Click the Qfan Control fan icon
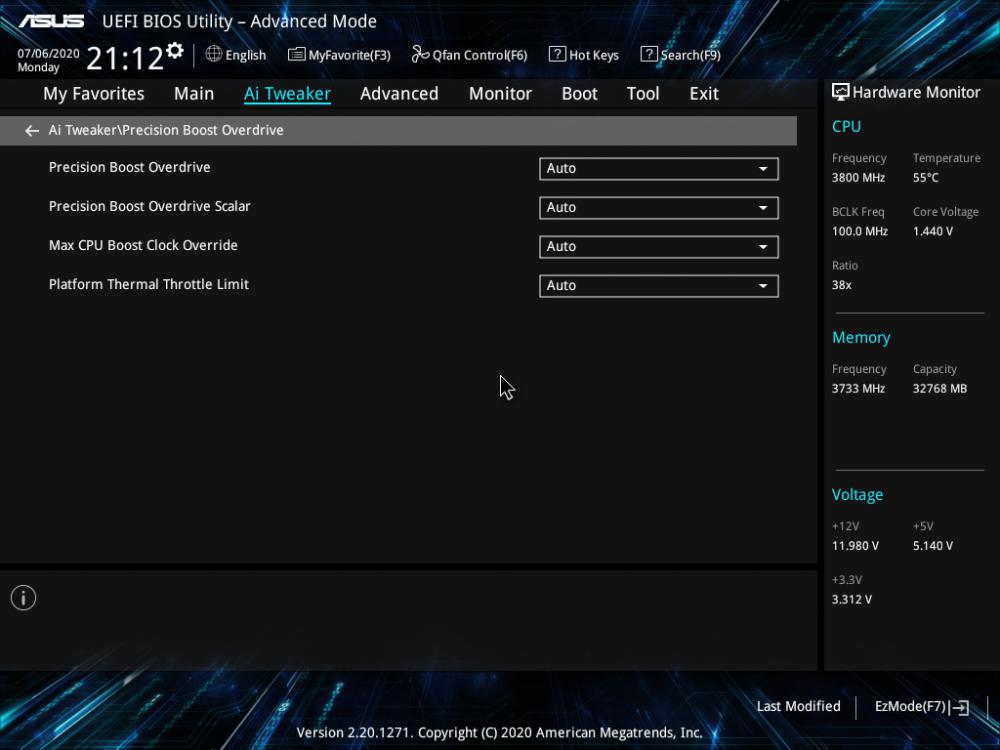This screenshot has width=1000, height=750. pos(420,54)
